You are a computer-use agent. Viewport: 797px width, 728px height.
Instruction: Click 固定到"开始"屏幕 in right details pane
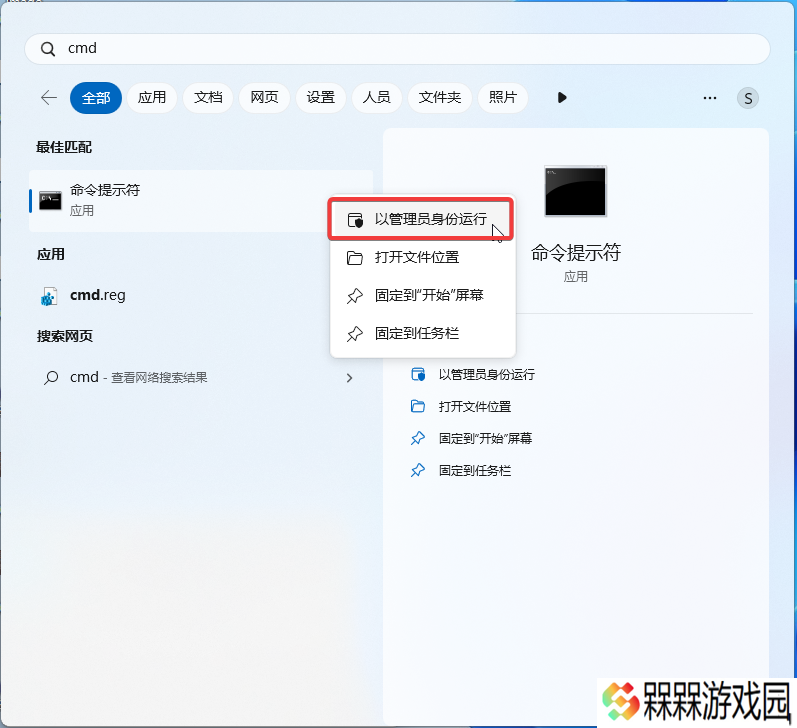point(485,438)
